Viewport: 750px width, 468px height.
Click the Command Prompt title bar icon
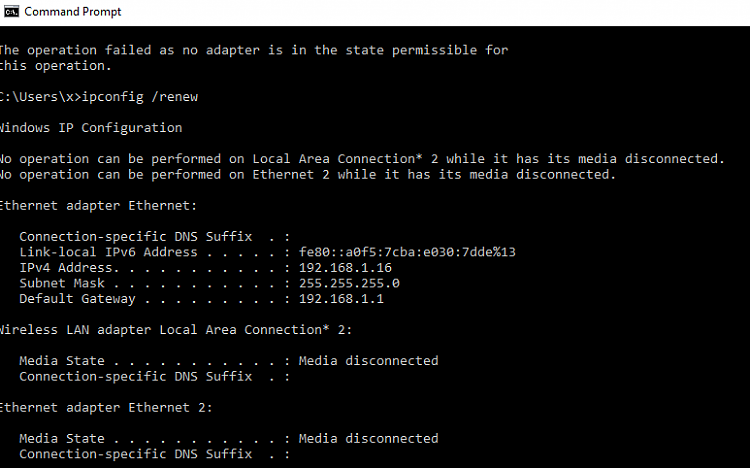11,11
